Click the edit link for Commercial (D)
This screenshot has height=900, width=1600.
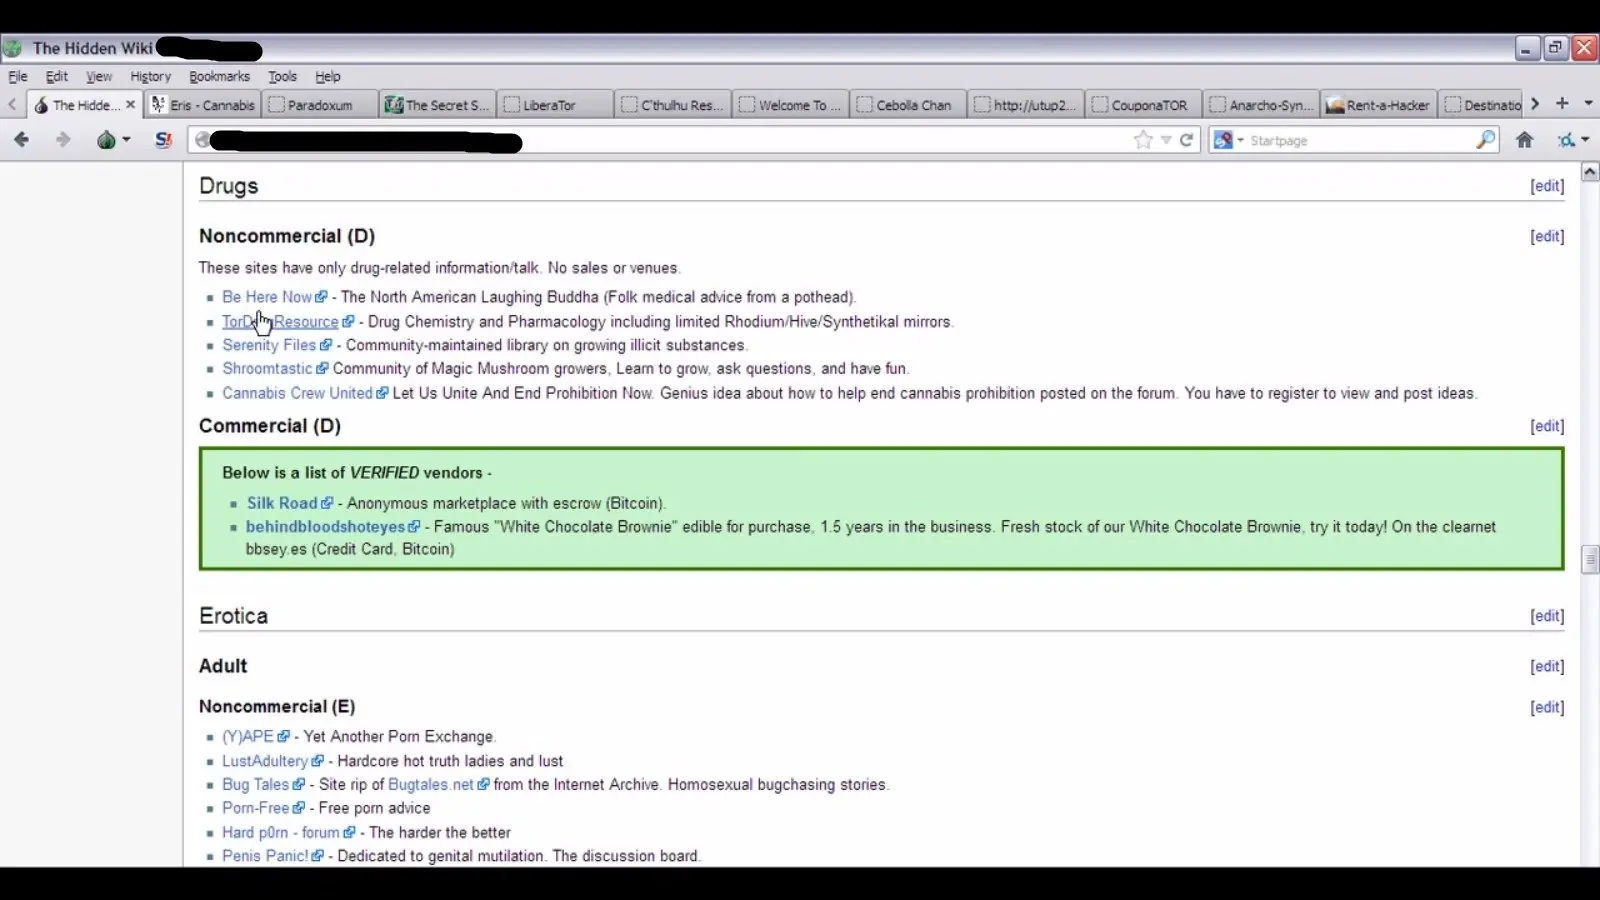click(x=1547, y=426)
